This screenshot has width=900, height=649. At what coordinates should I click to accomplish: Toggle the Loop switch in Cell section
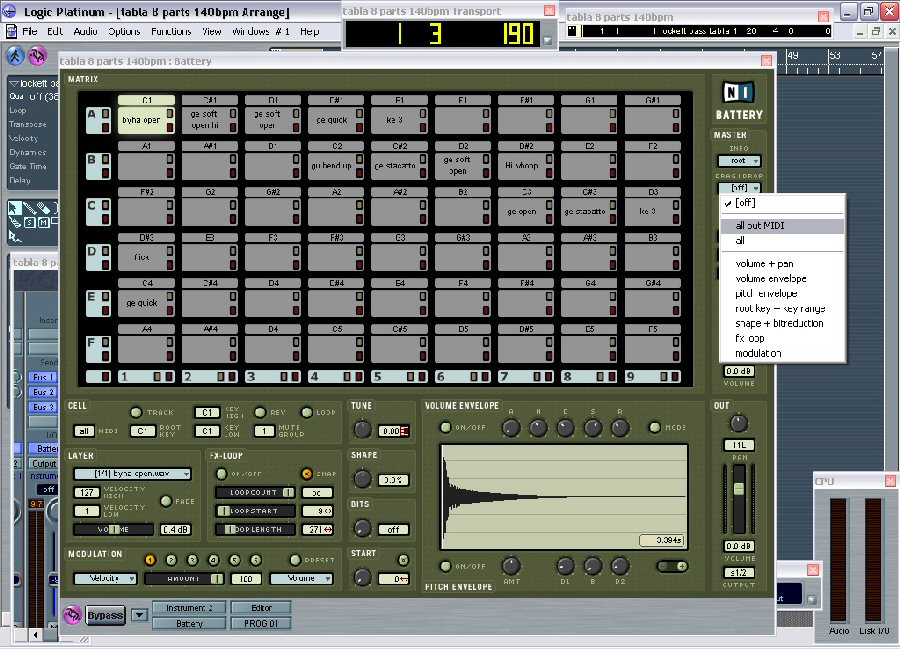tap(308, 412)
